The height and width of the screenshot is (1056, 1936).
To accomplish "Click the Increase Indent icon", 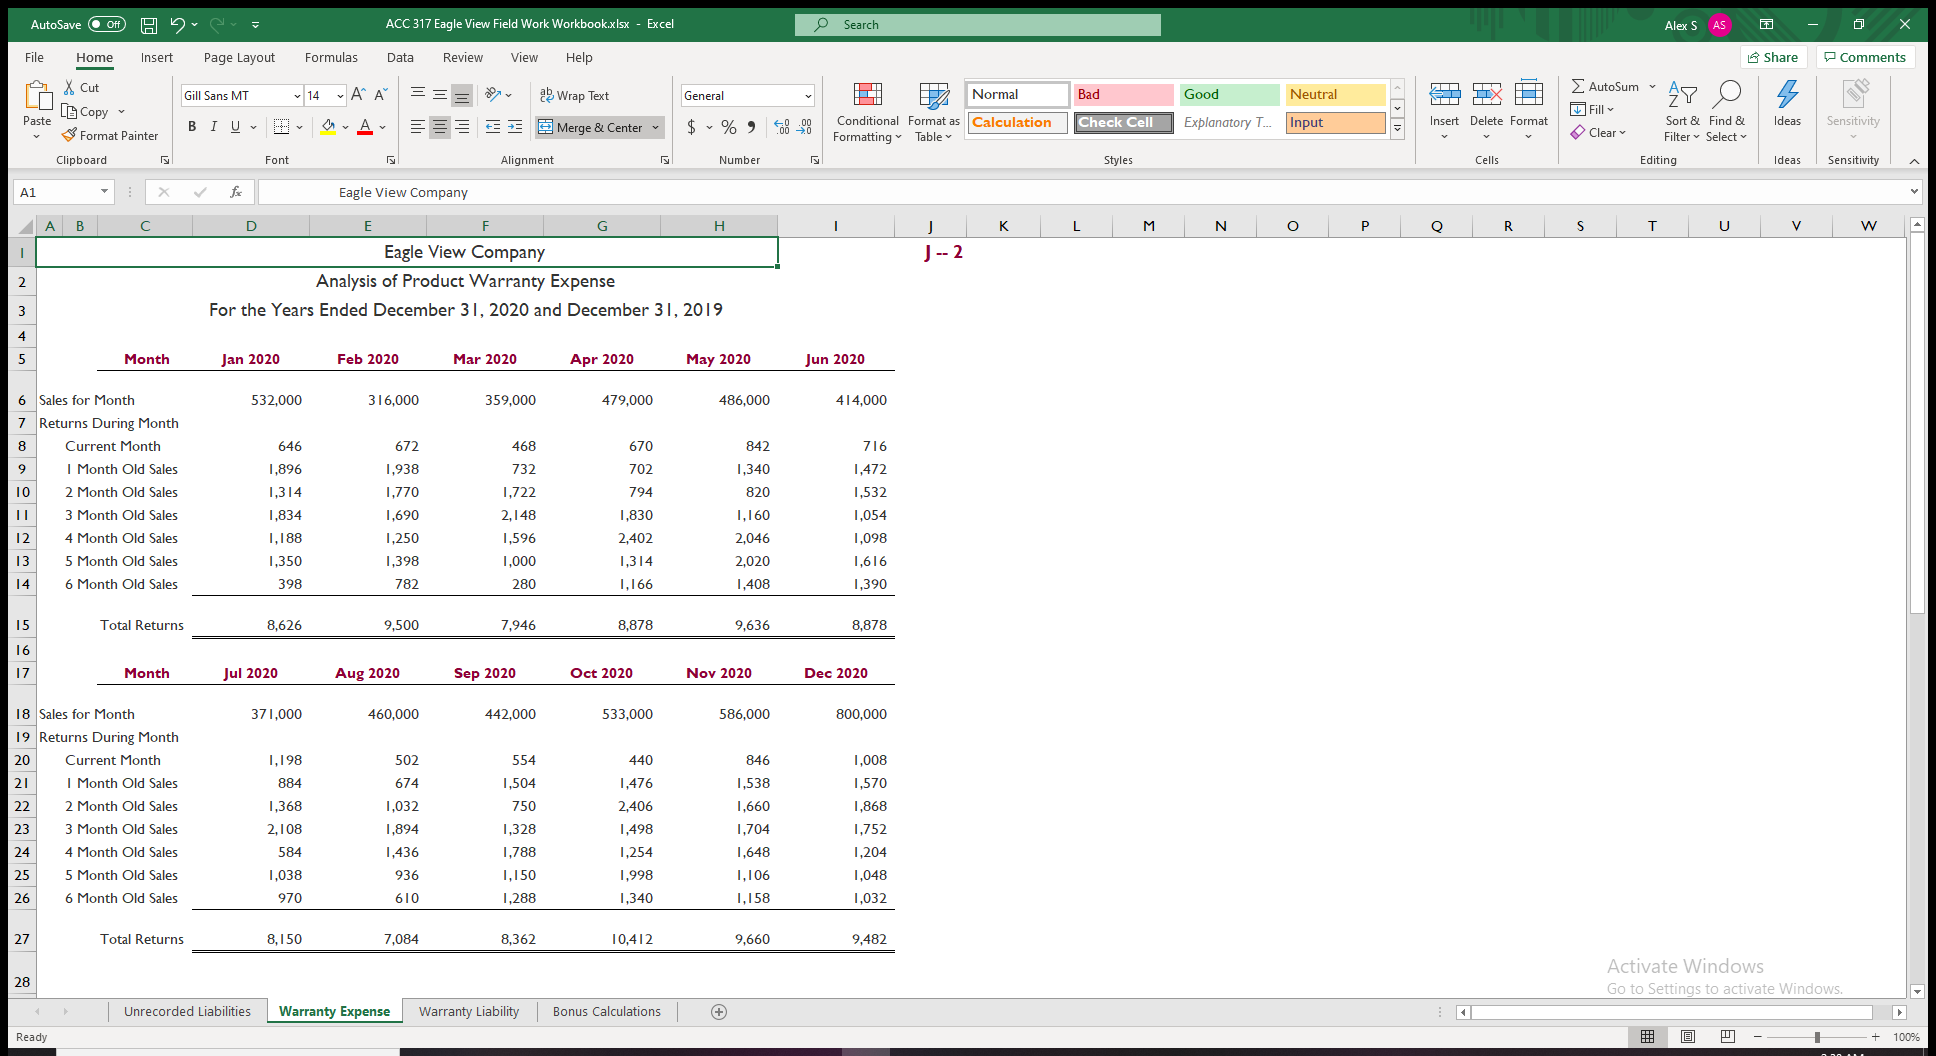I will coord(515,127).
